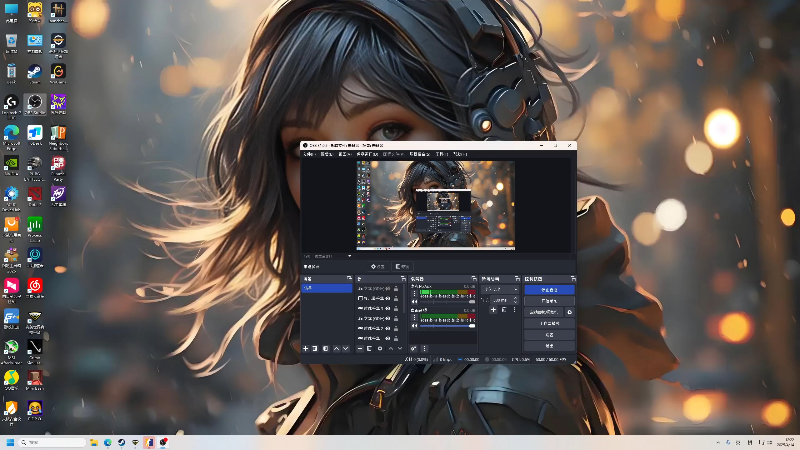This screenshot has height=450, width=800.
Task: Open the File menu in OBS menu bar
Action: point(309,154)
